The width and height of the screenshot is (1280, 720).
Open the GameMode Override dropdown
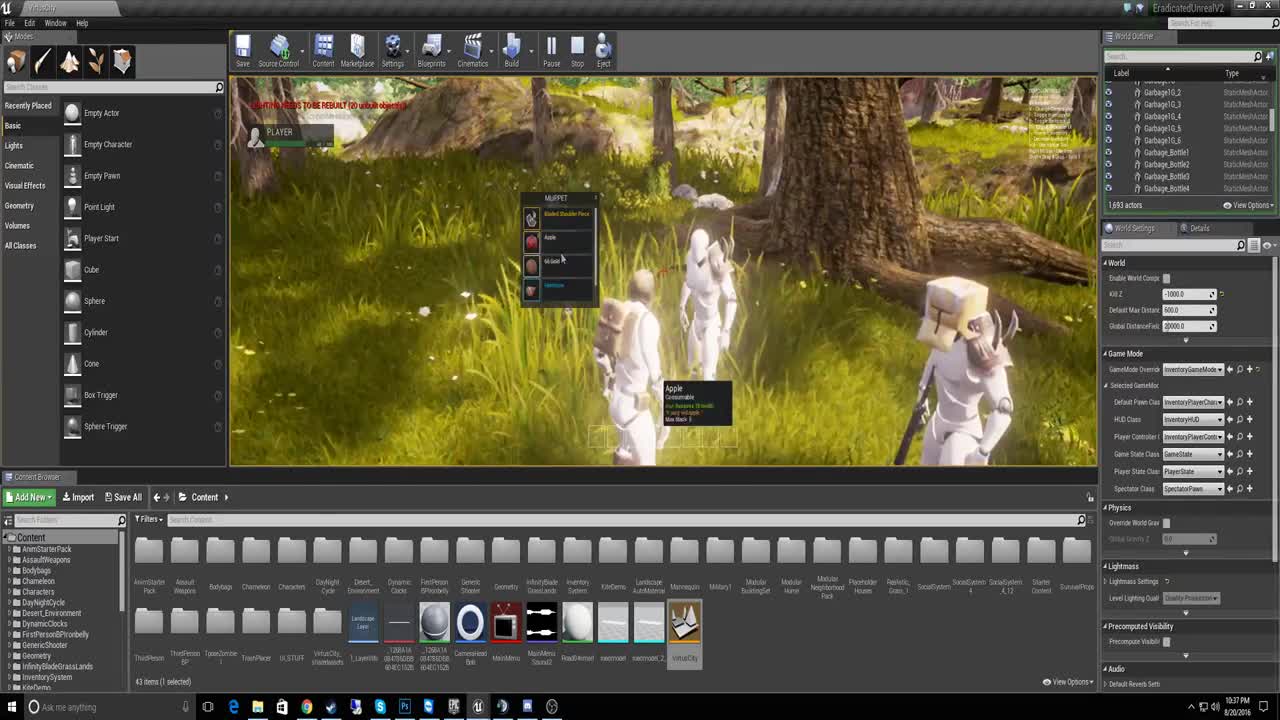[x=1194, y=369]
